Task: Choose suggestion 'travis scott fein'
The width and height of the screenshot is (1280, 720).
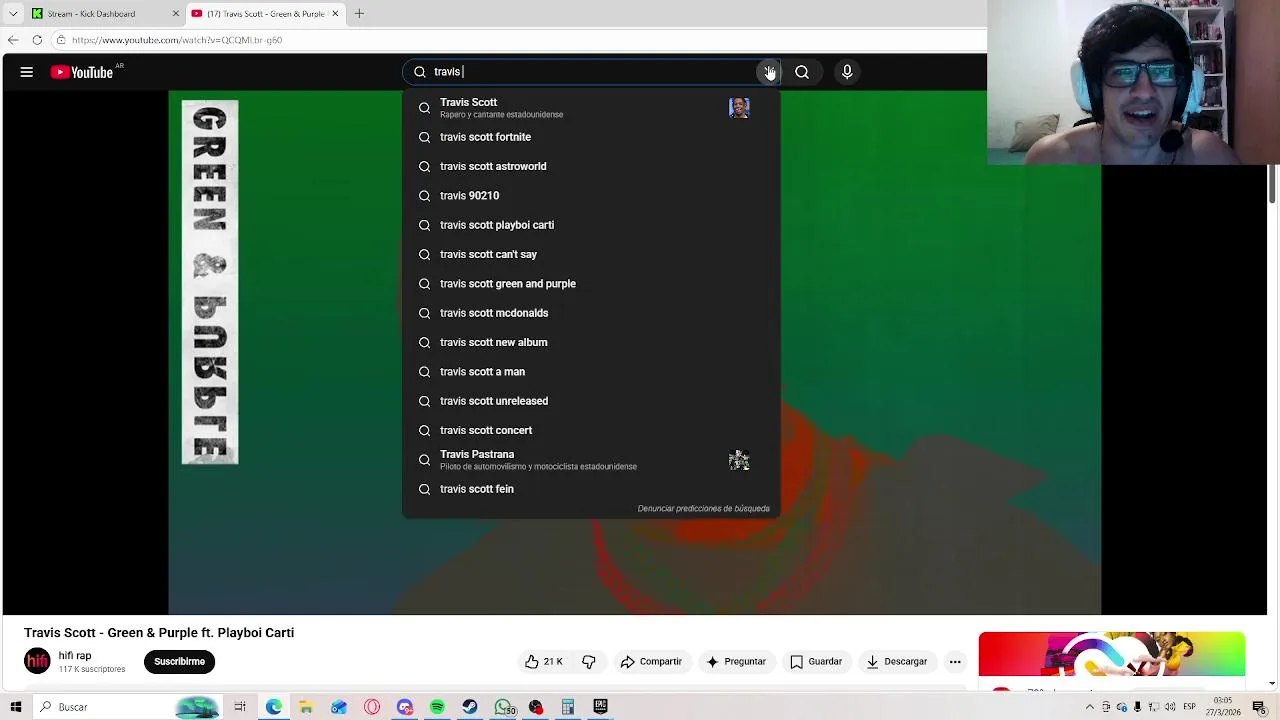Action: coord(590,489)
